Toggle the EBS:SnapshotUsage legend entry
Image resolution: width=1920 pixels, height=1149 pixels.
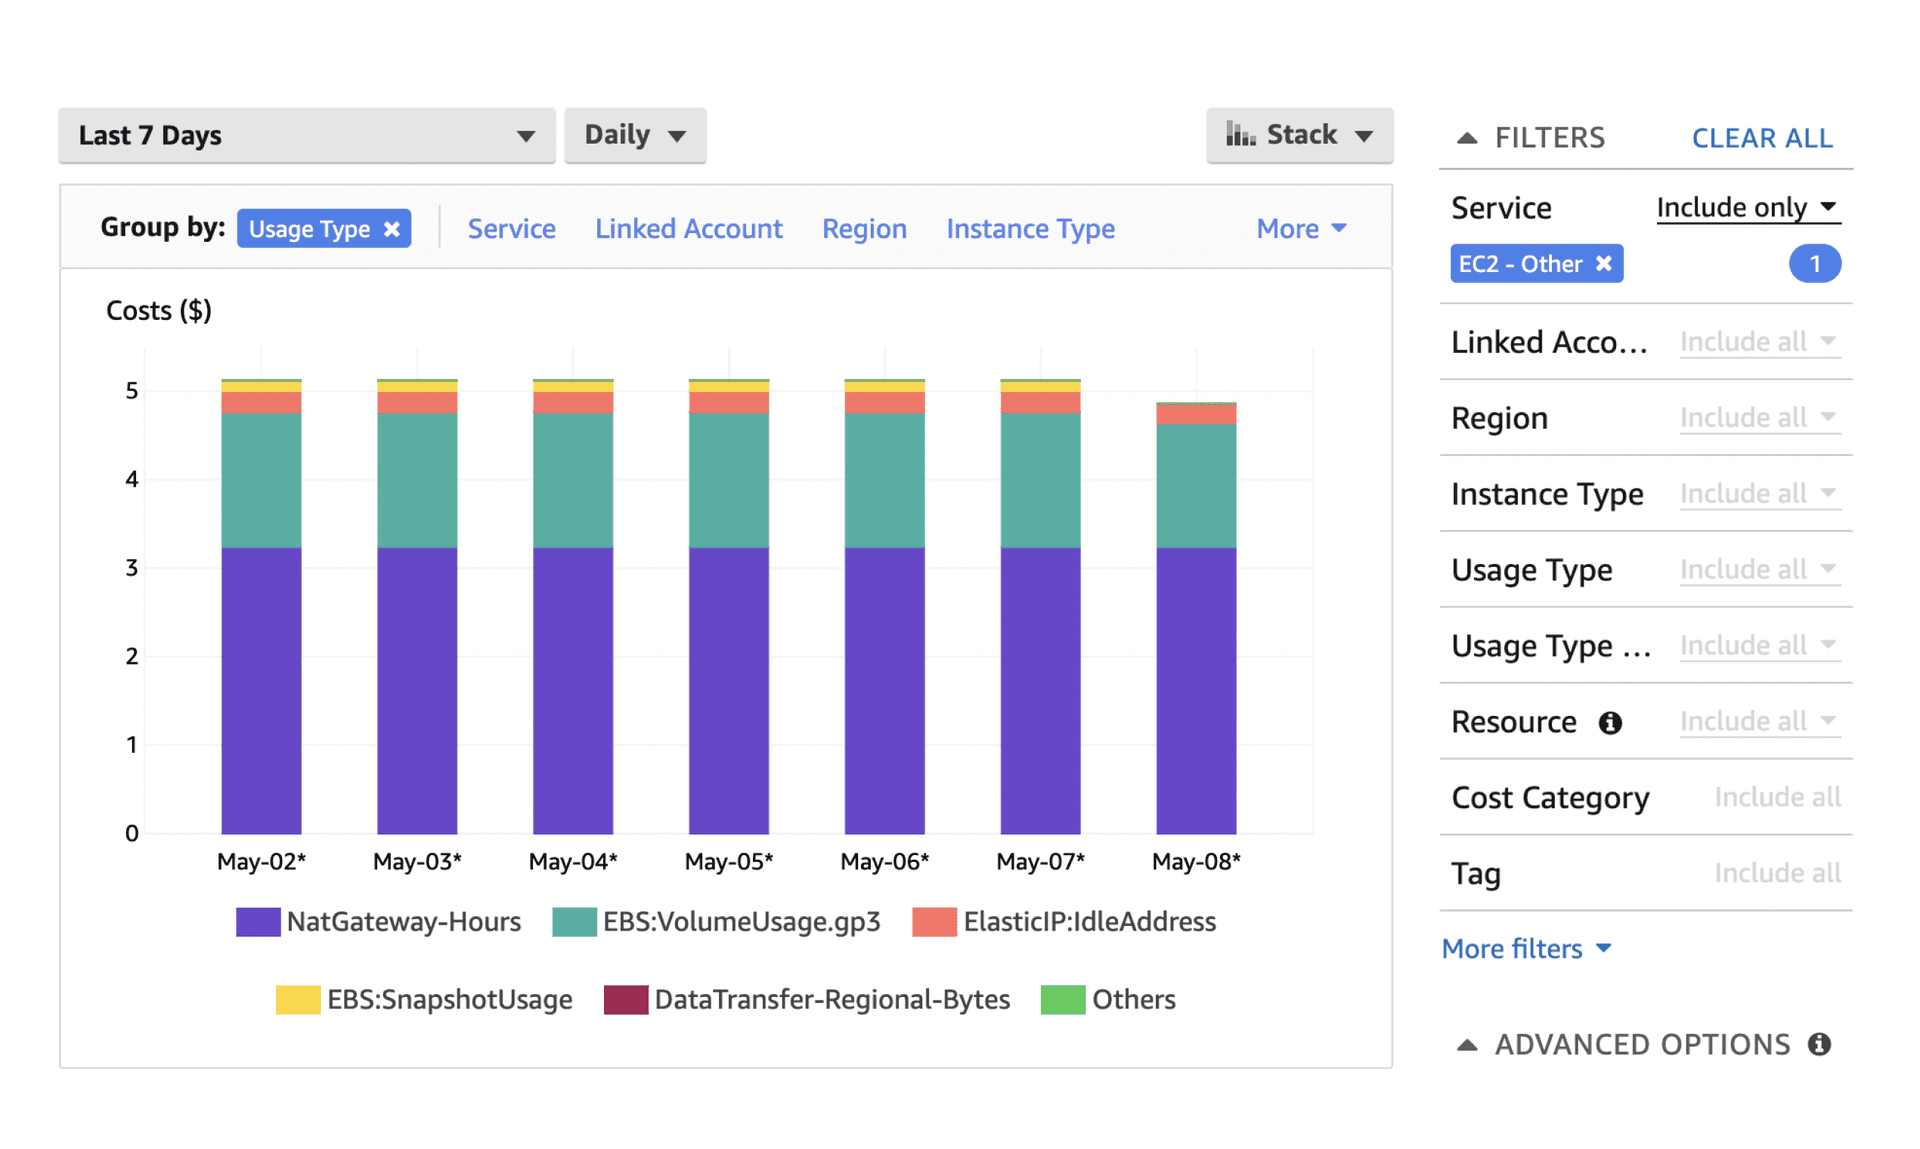[448, 999]
